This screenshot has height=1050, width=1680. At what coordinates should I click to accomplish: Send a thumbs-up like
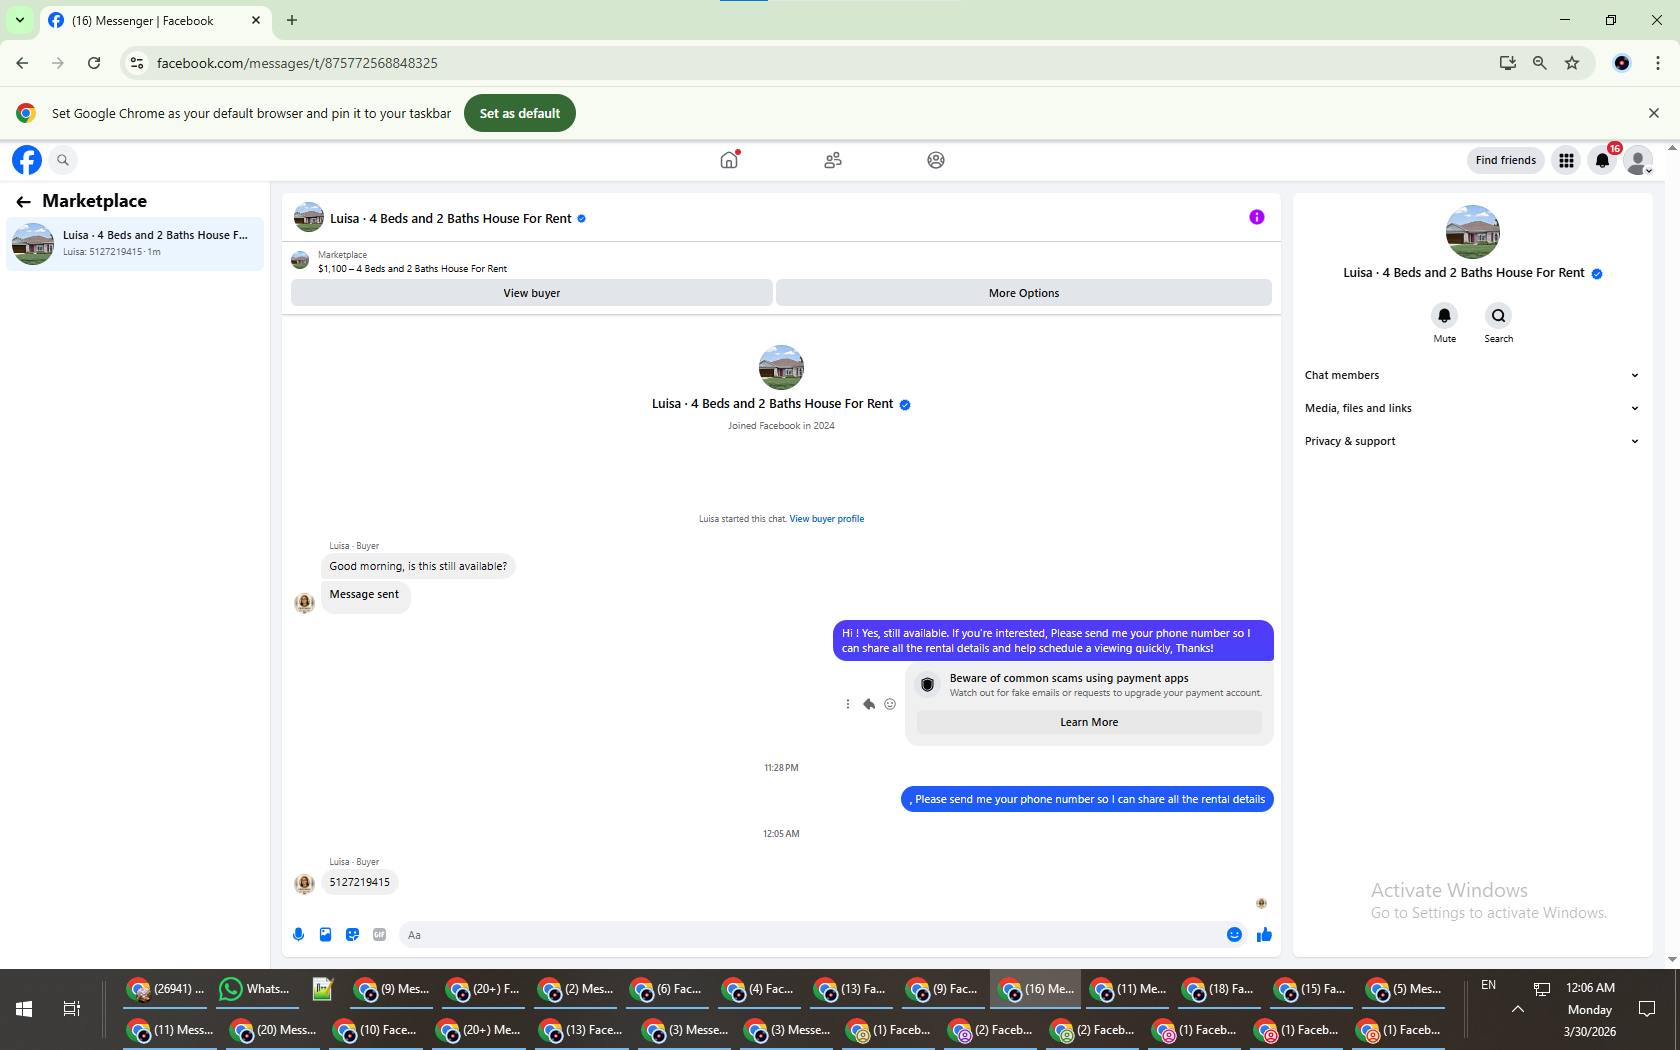point(1264,935)
